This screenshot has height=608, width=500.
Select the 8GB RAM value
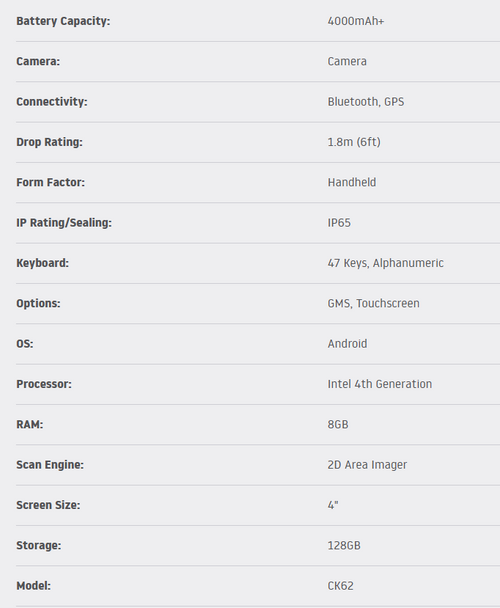338,425
